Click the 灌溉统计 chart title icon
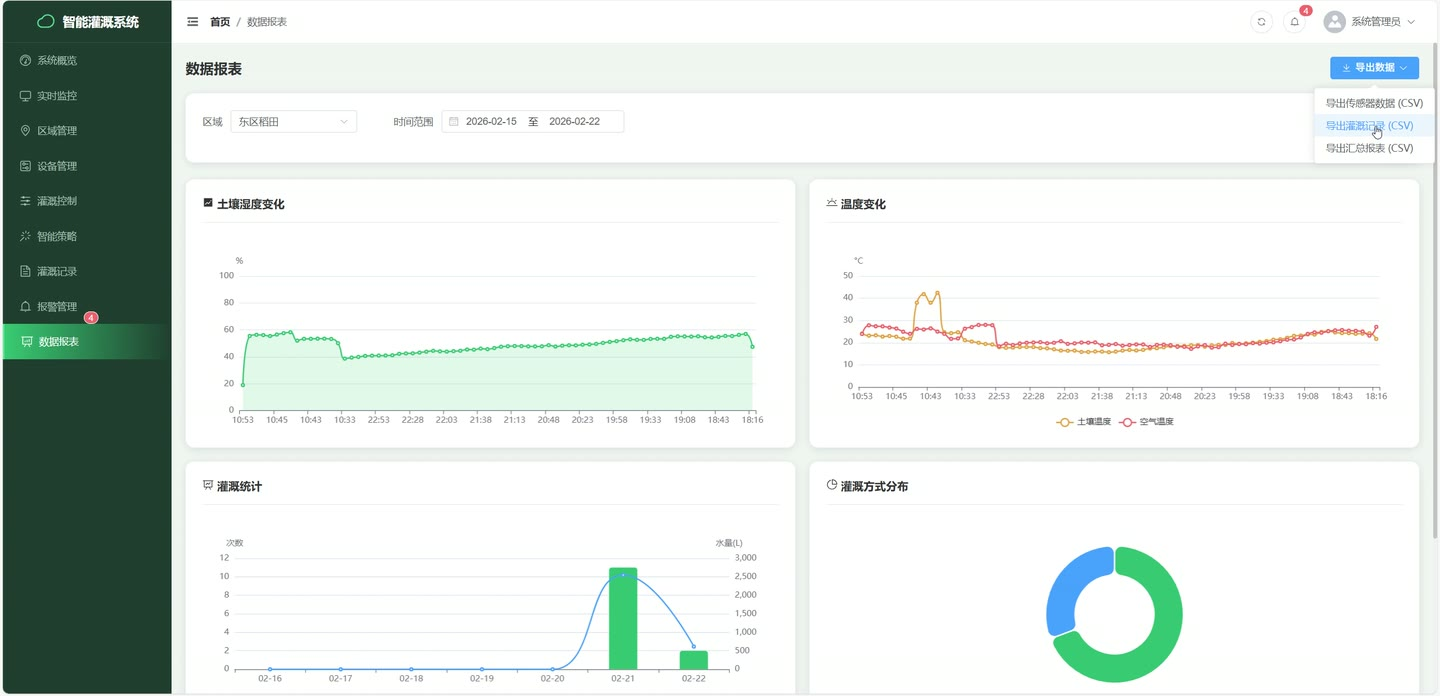Screen dimensions: 1440x696 click(208, 485)
